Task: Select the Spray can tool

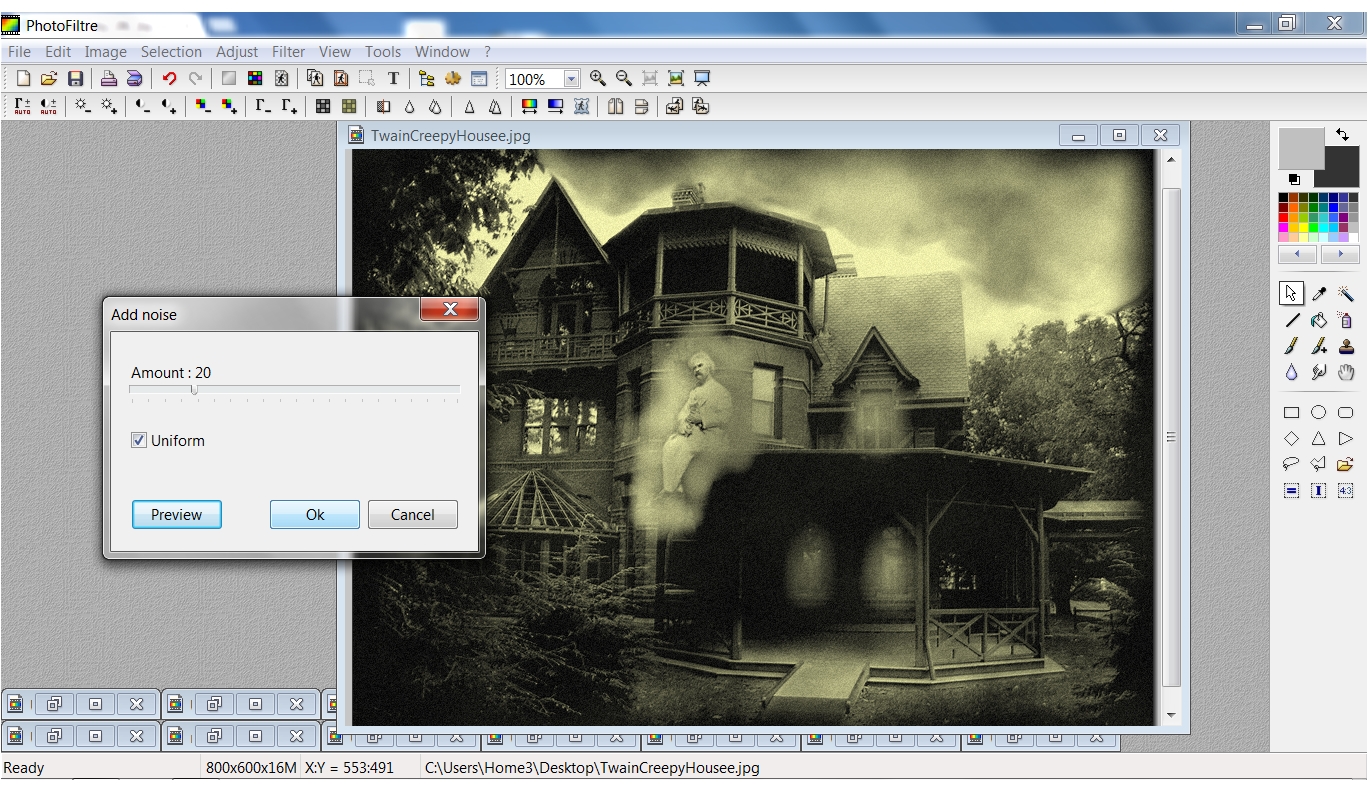Action: point(1345,321)
